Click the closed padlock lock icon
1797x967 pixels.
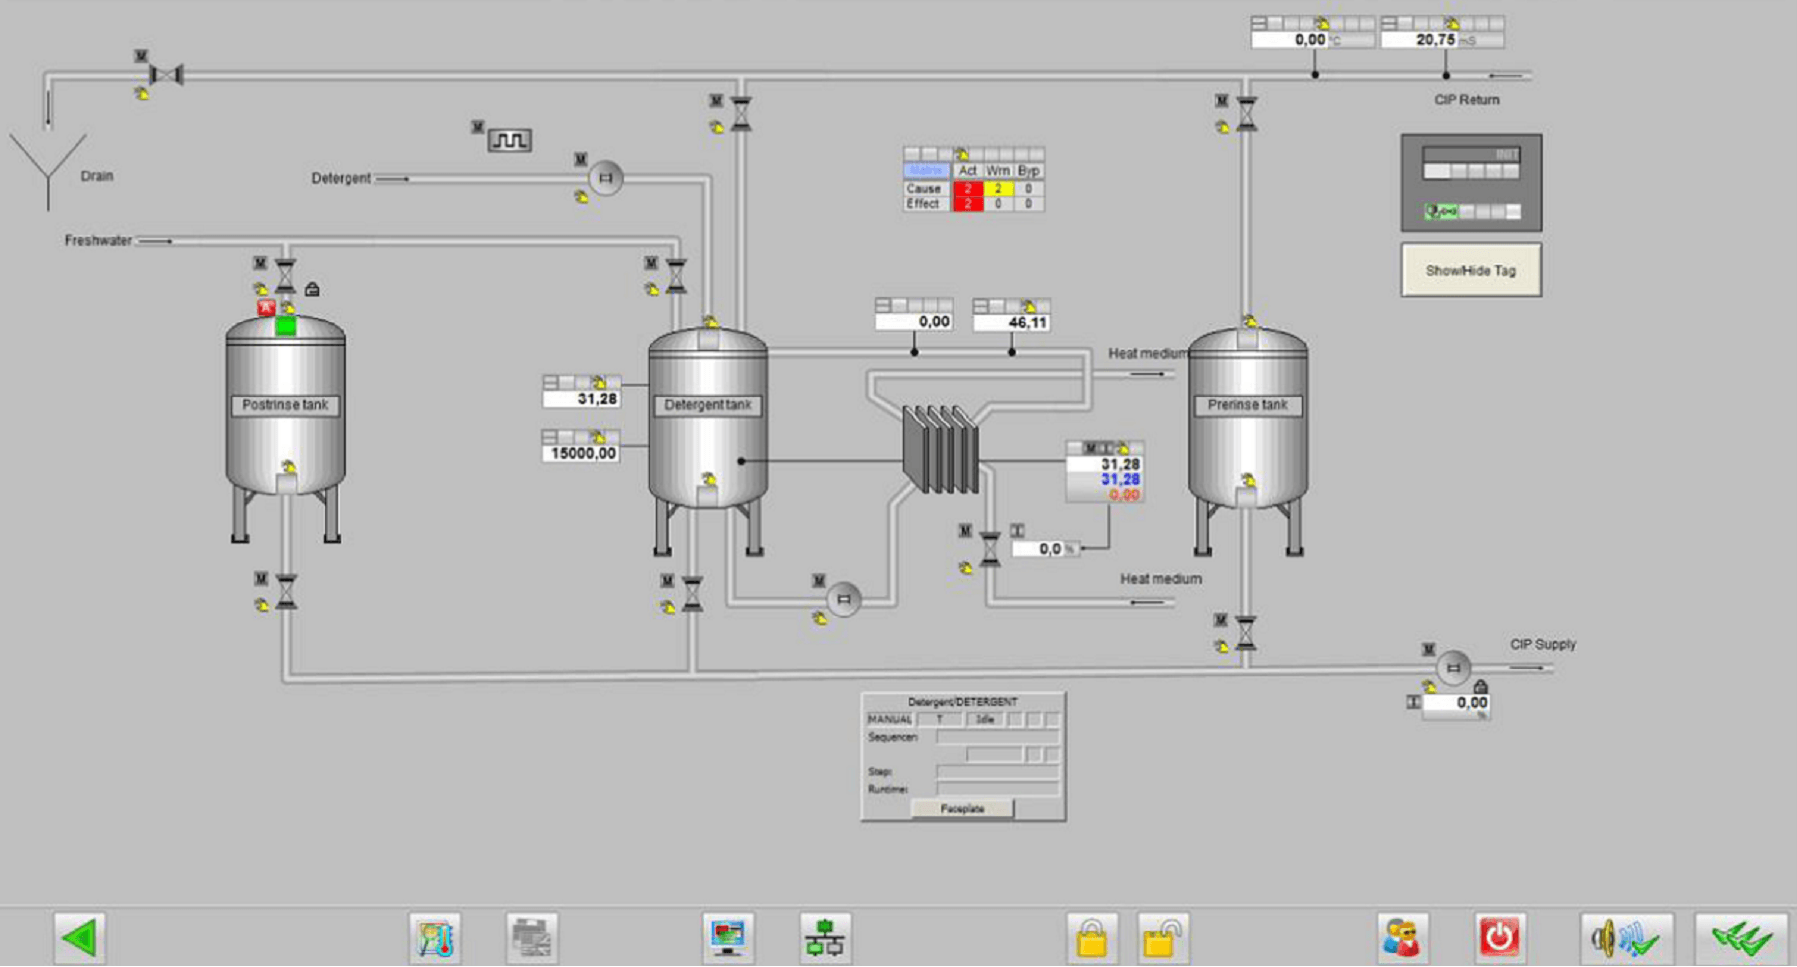coord(1092,938)
